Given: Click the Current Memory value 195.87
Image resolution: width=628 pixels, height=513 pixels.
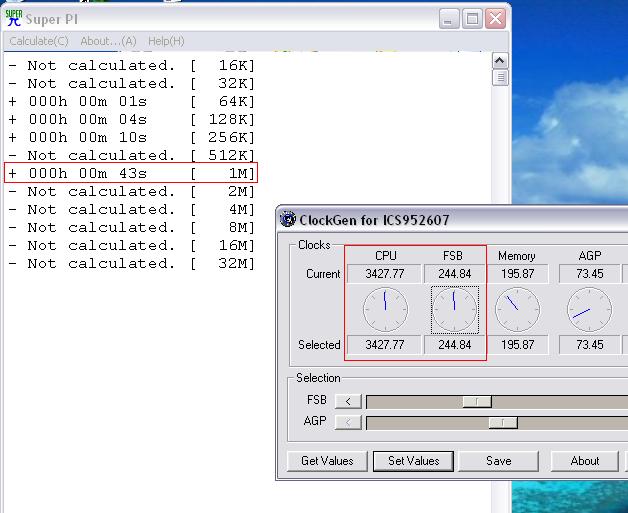Looking at the screenshot, I should coord(517,274).
